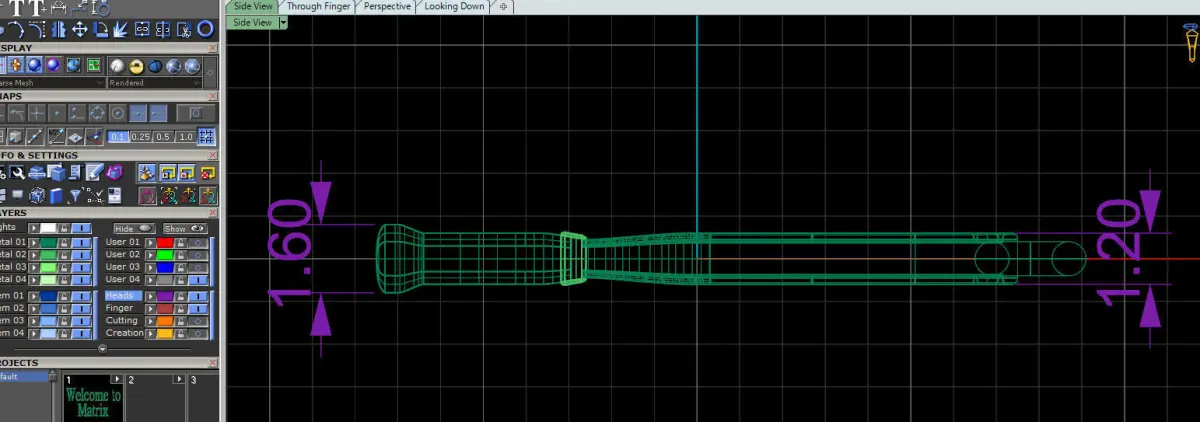This screenshot has height=422, width=1200.
Task: Toggle lock on Finger layer
Action: (180, 308)
